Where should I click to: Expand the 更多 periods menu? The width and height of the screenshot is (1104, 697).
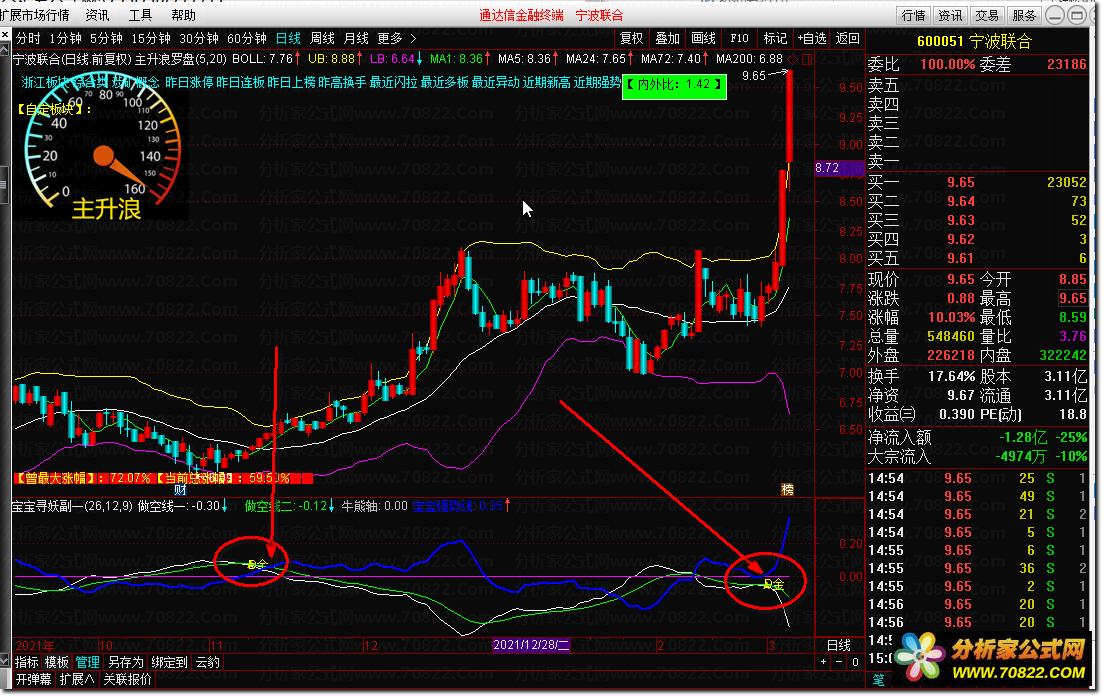390,38
